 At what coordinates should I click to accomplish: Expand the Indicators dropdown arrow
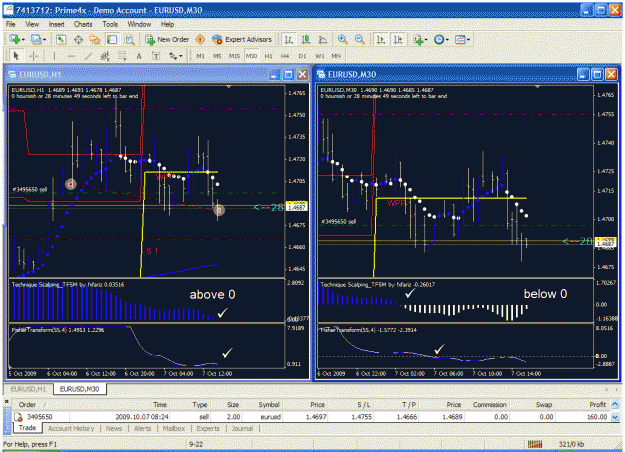point(426,39)
